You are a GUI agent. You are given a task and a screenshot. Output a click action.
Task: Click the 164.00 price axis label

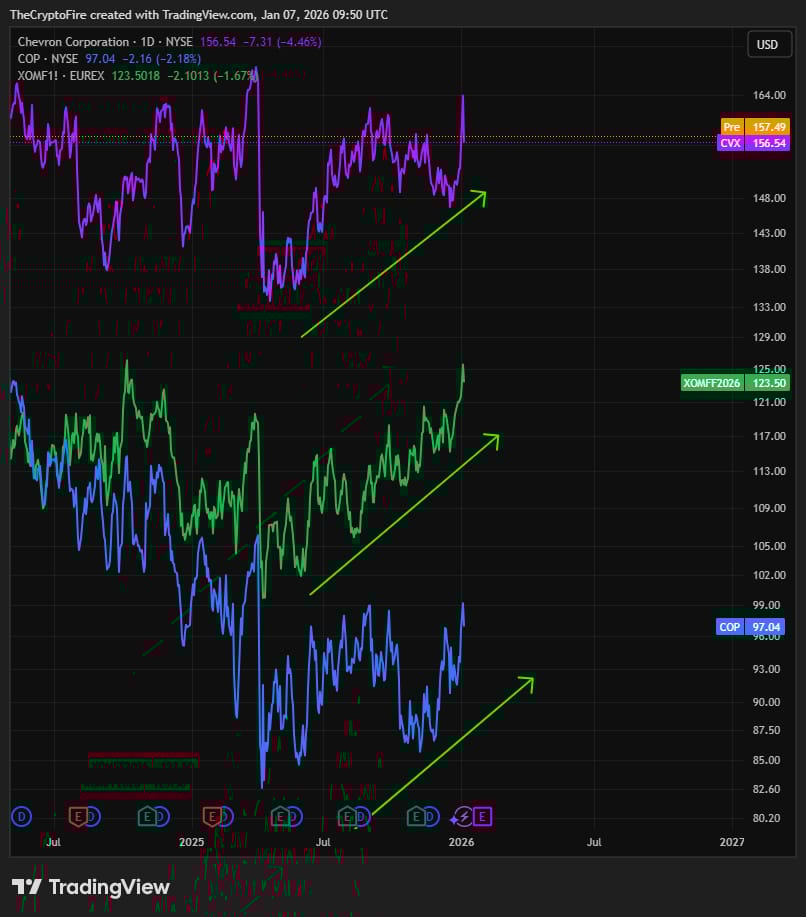pyautogui.click(x=769, y=95)
